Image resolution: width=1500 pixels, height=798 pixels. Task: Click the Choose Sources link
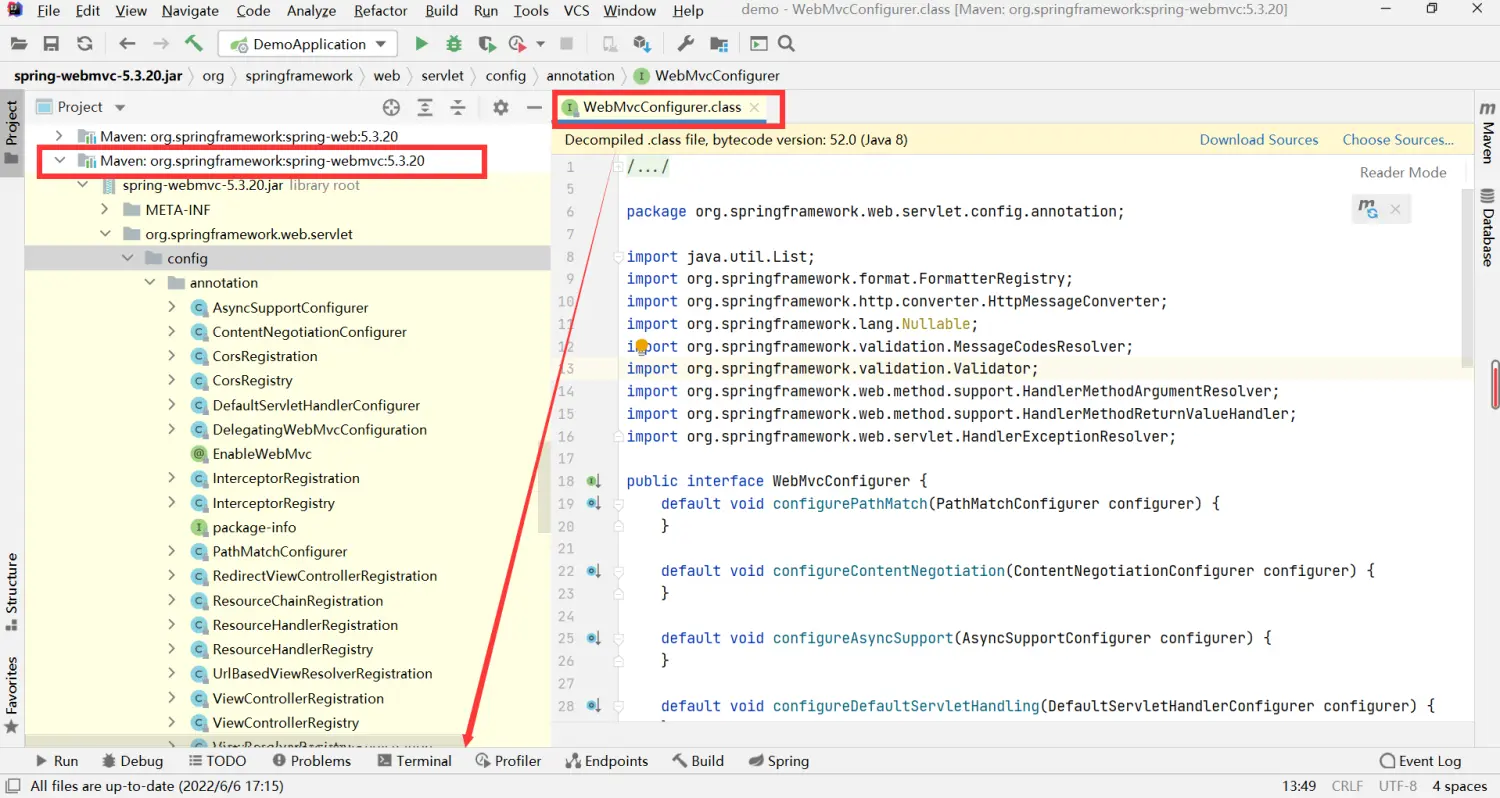click(x=1397, y=140)
